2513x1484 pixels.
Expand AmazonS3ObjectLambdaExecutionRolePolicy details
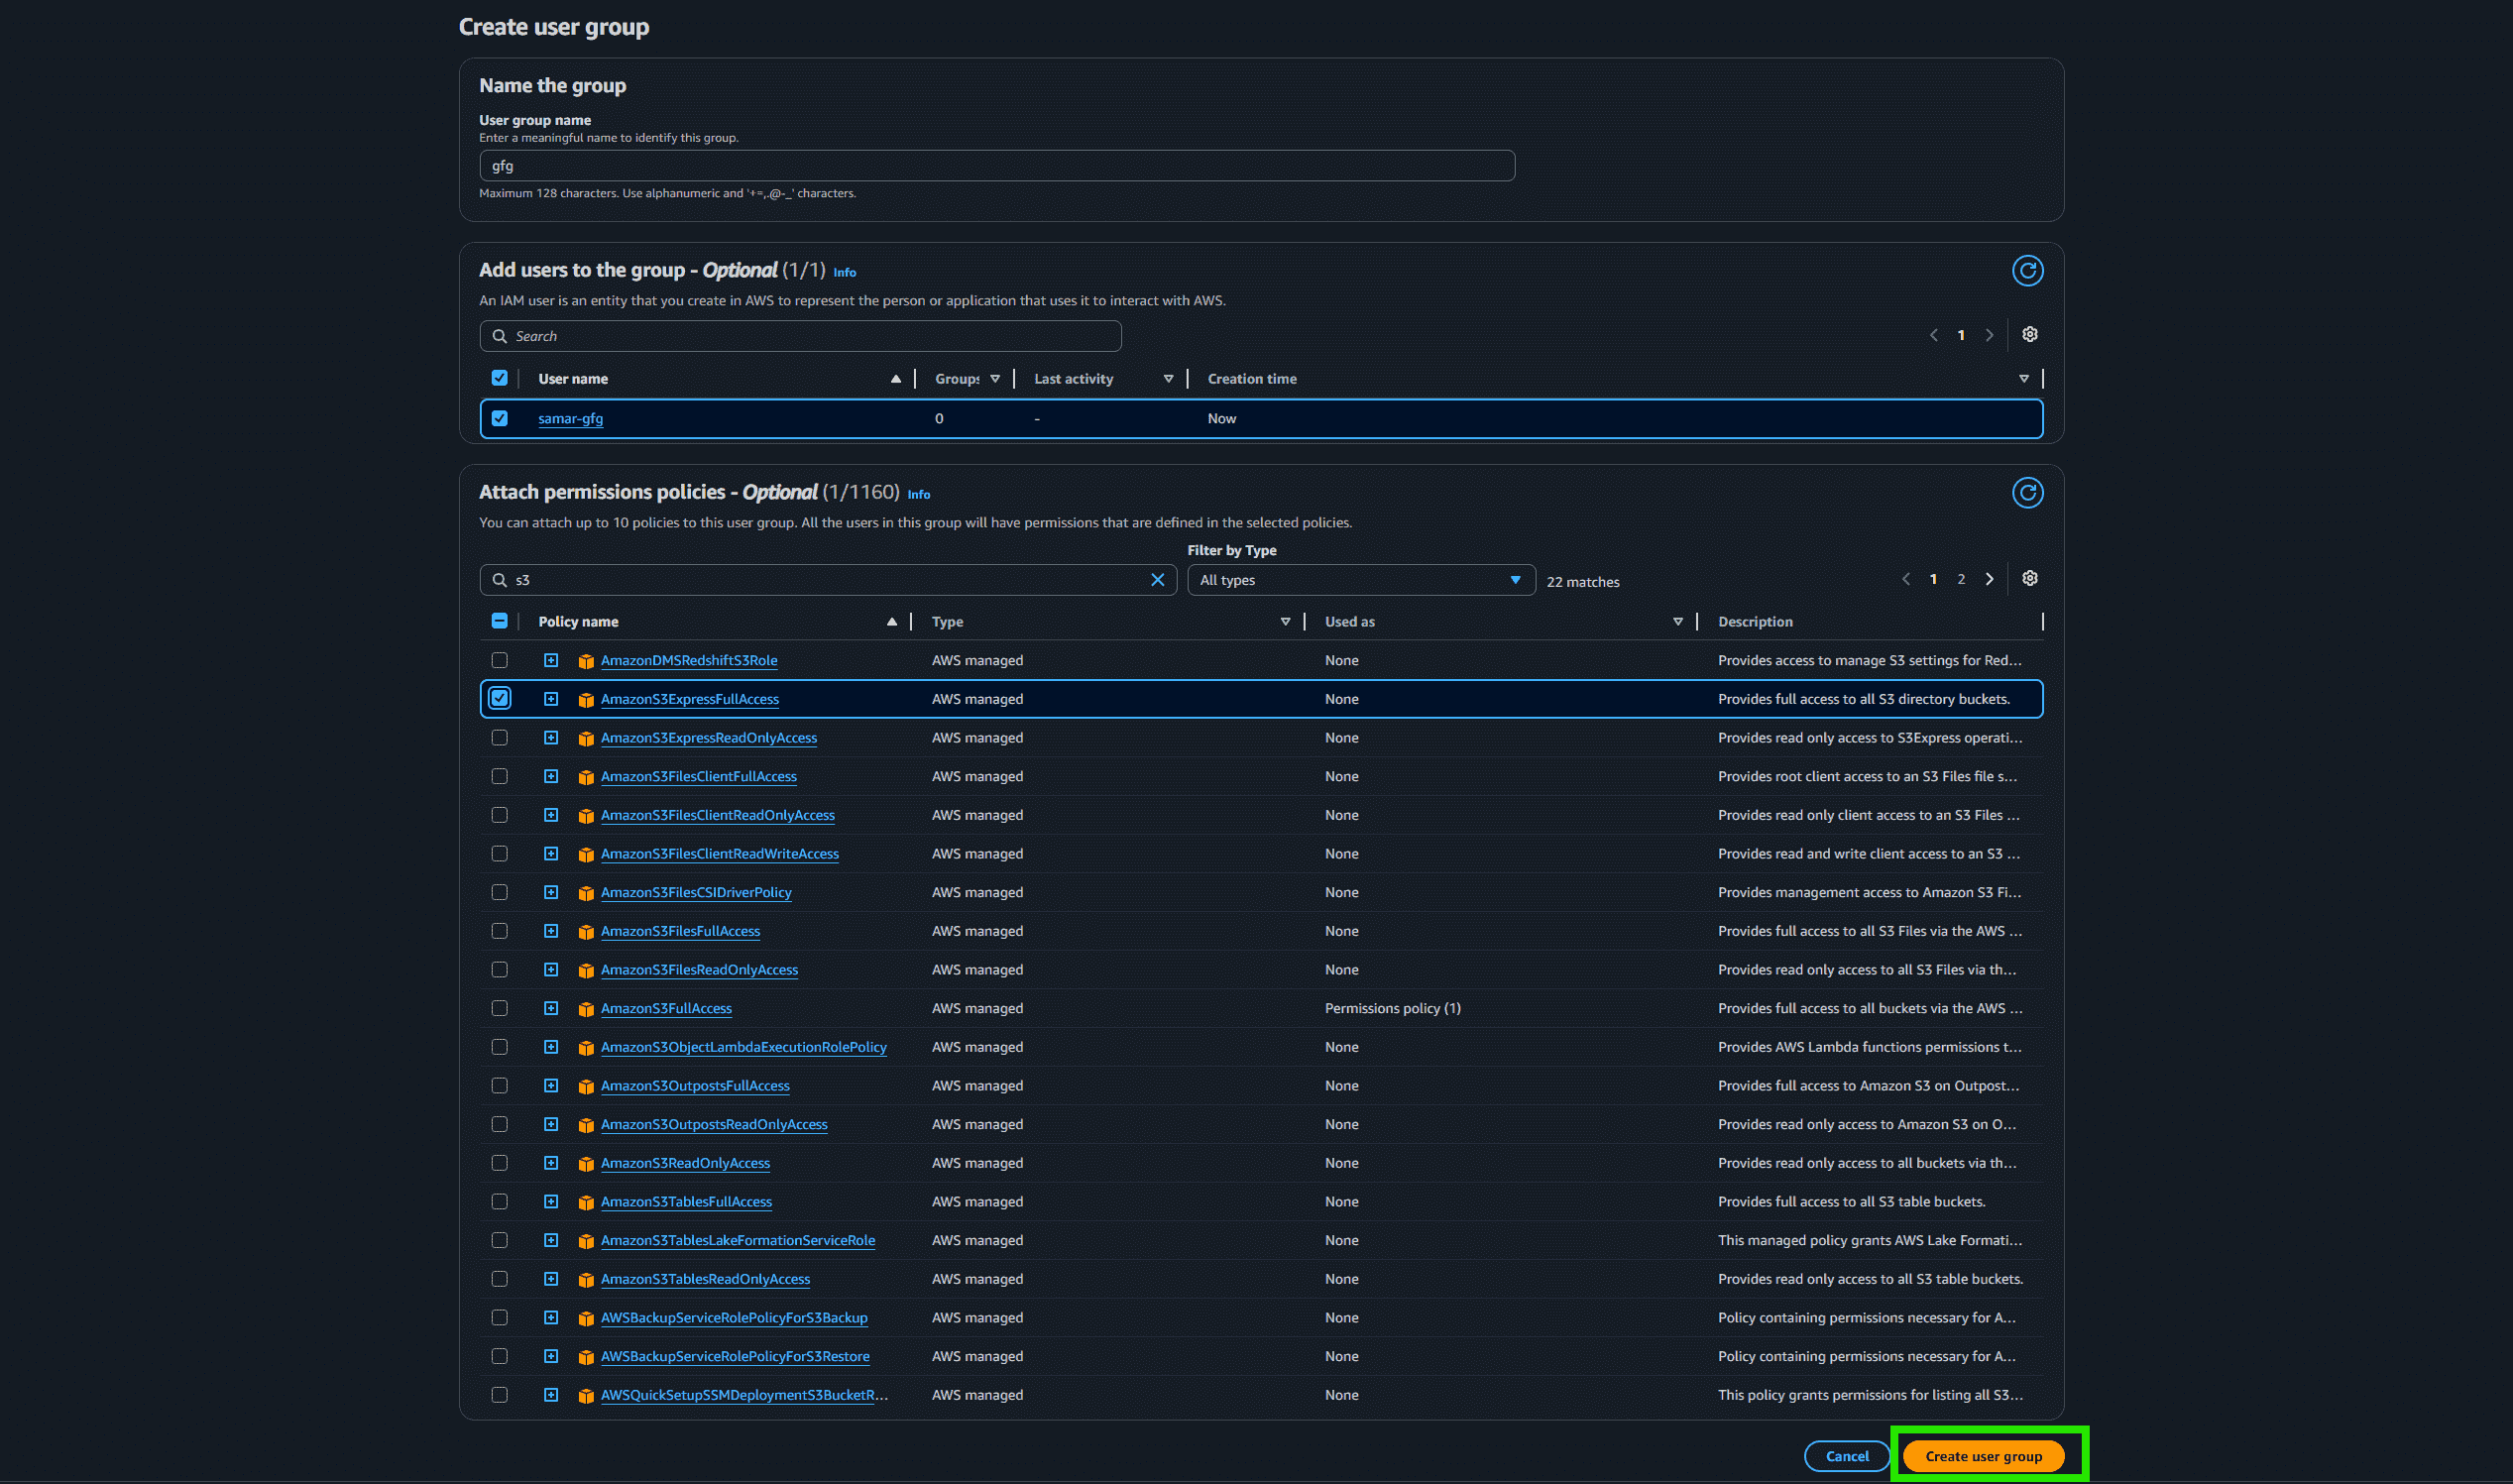[550, 1047]
